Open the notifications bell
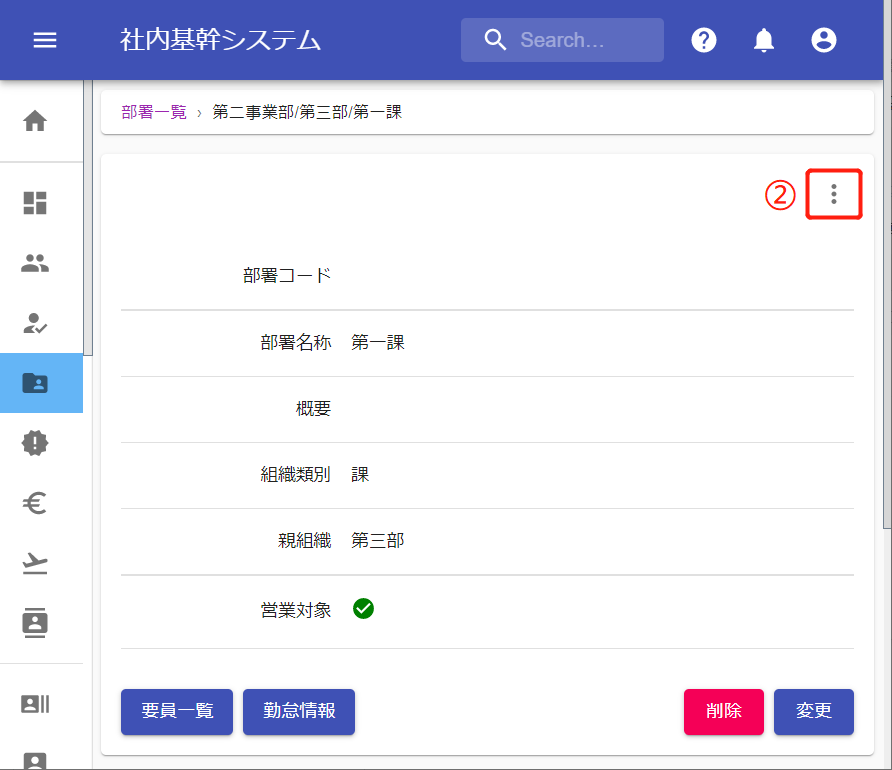The image size is (892, 770). [764, 40]
